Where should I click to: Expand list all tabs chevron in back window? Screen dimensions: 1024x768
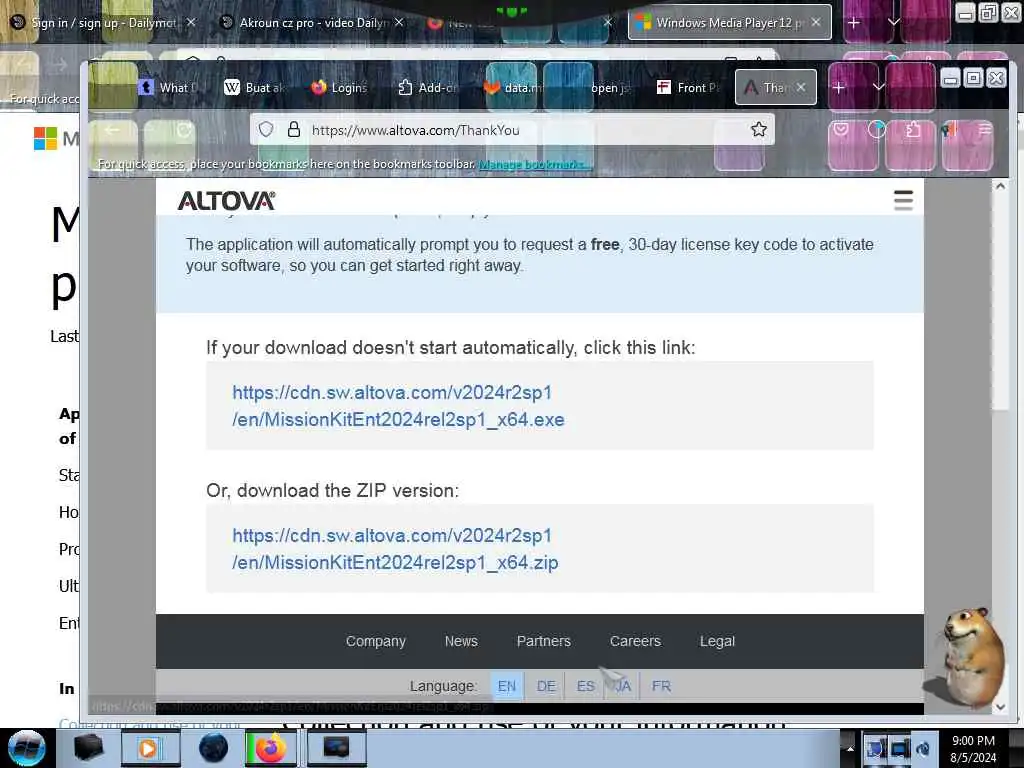coord(893,22)
